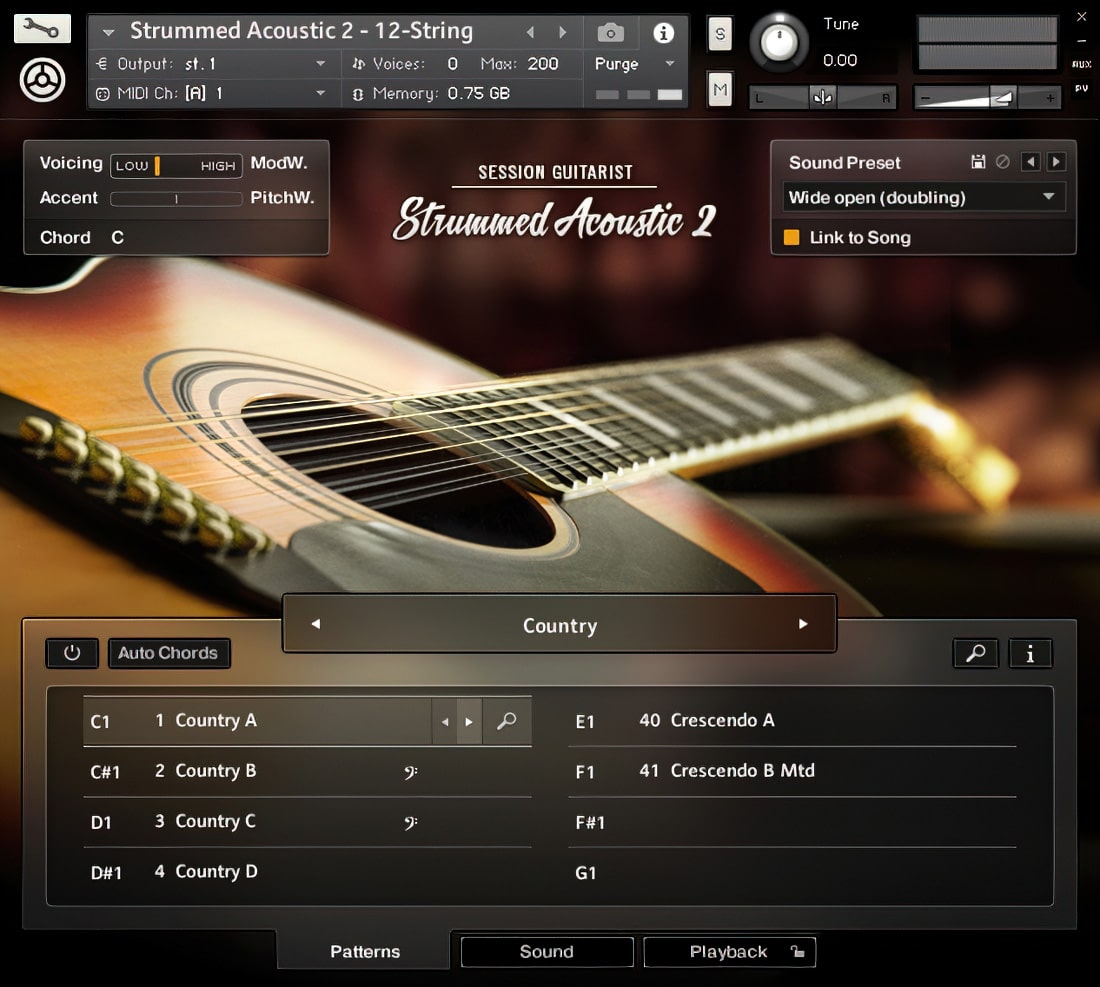
Task: Switch to the Sound tab
Action: [546, 951]
